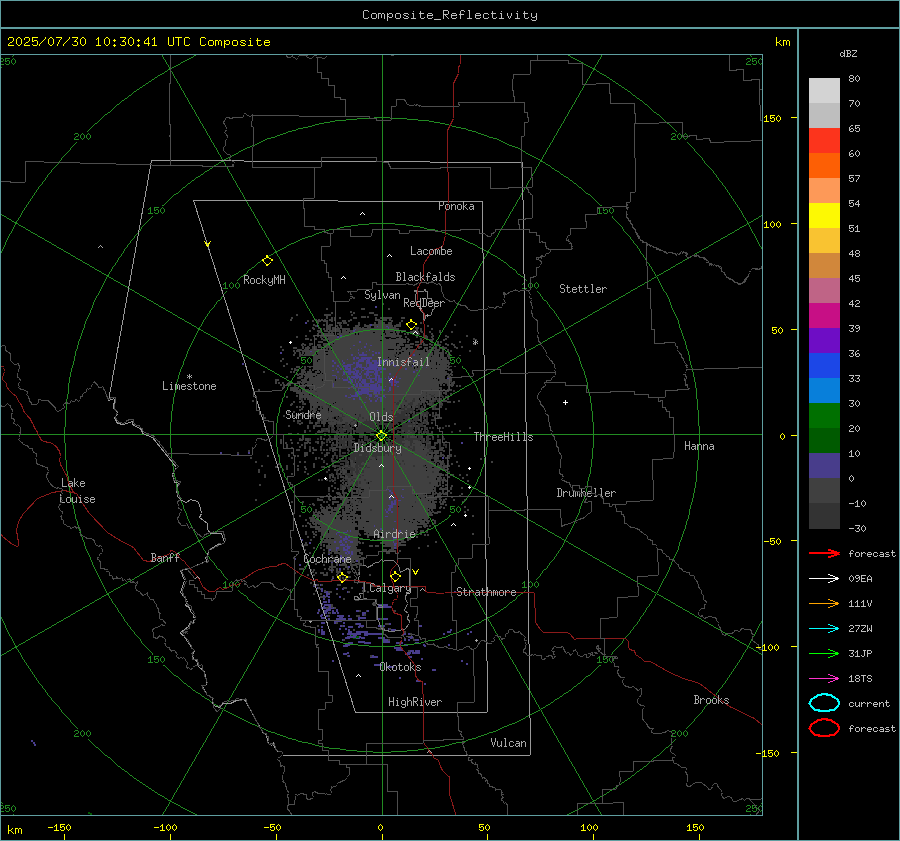
Task: Select the yellow V marker north of RockyMH
Action: point(208,244)
